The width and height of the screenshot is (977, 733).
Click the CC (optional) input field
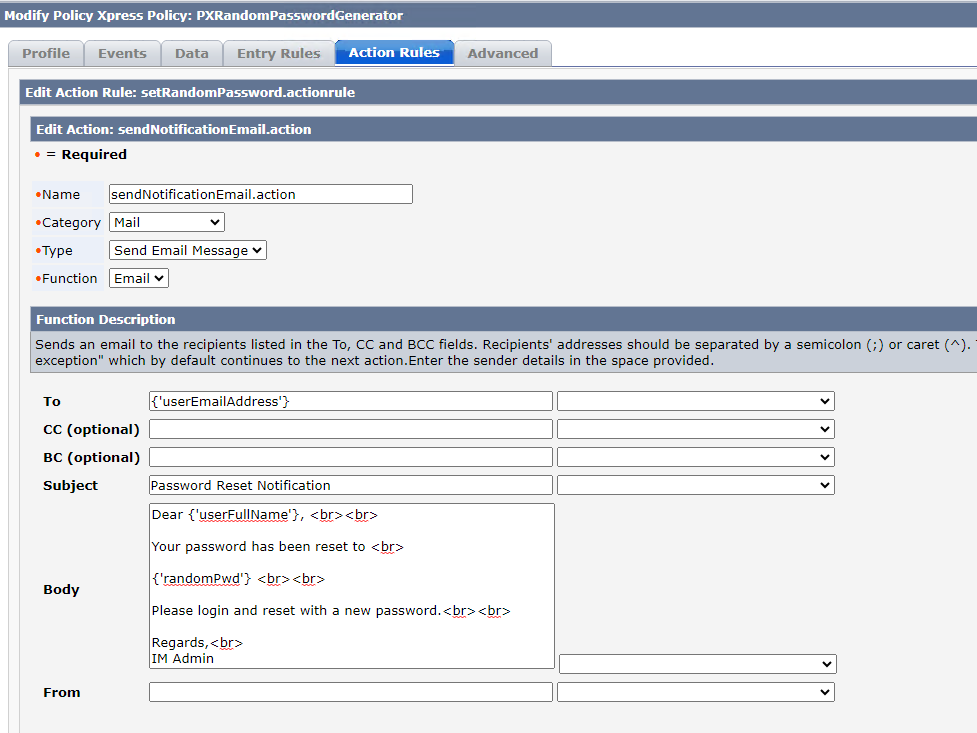click(x=351, y=429)
